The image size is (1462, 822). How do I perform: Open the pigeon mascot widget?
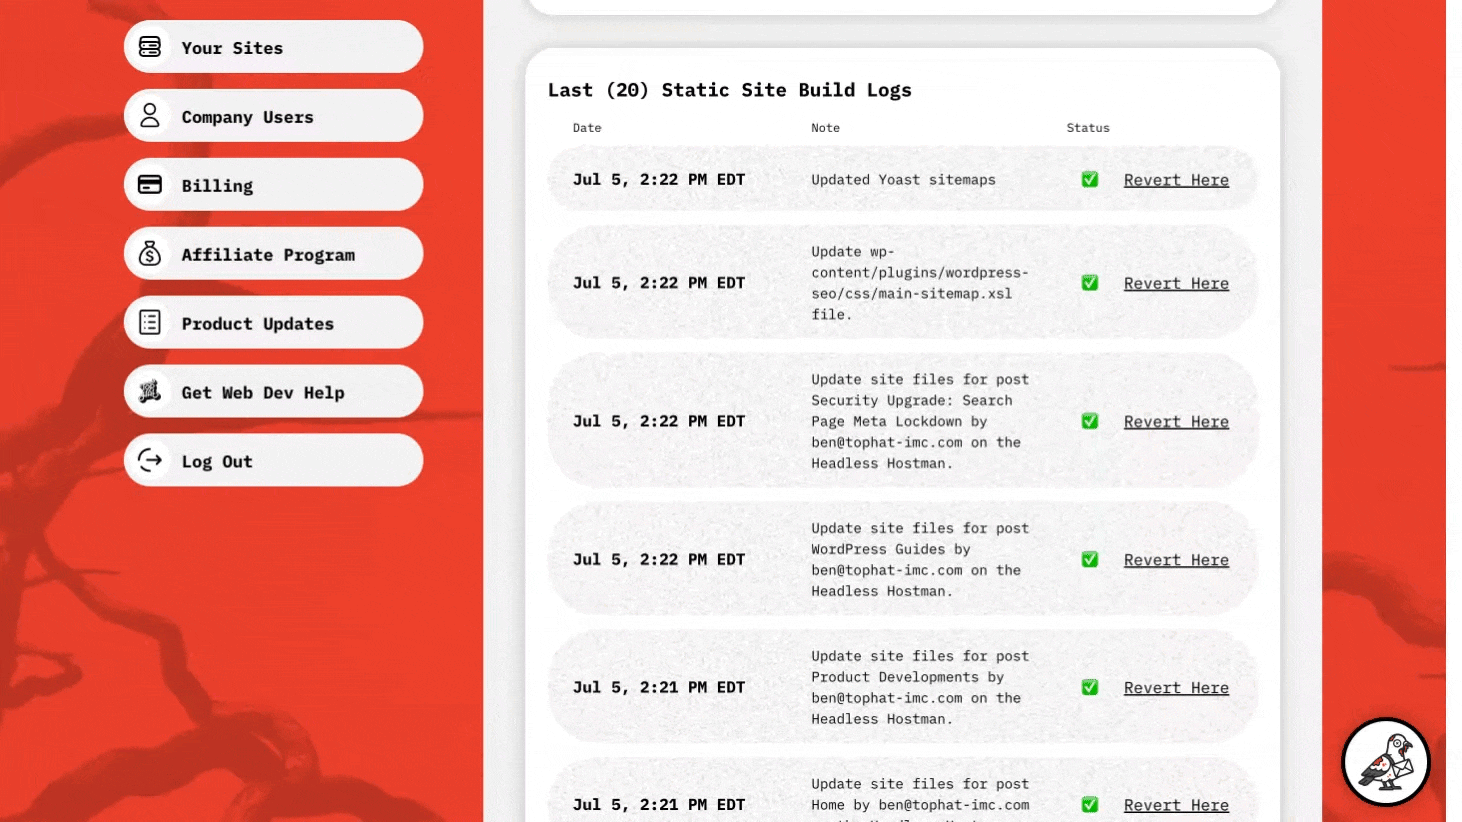point(1385,762)
